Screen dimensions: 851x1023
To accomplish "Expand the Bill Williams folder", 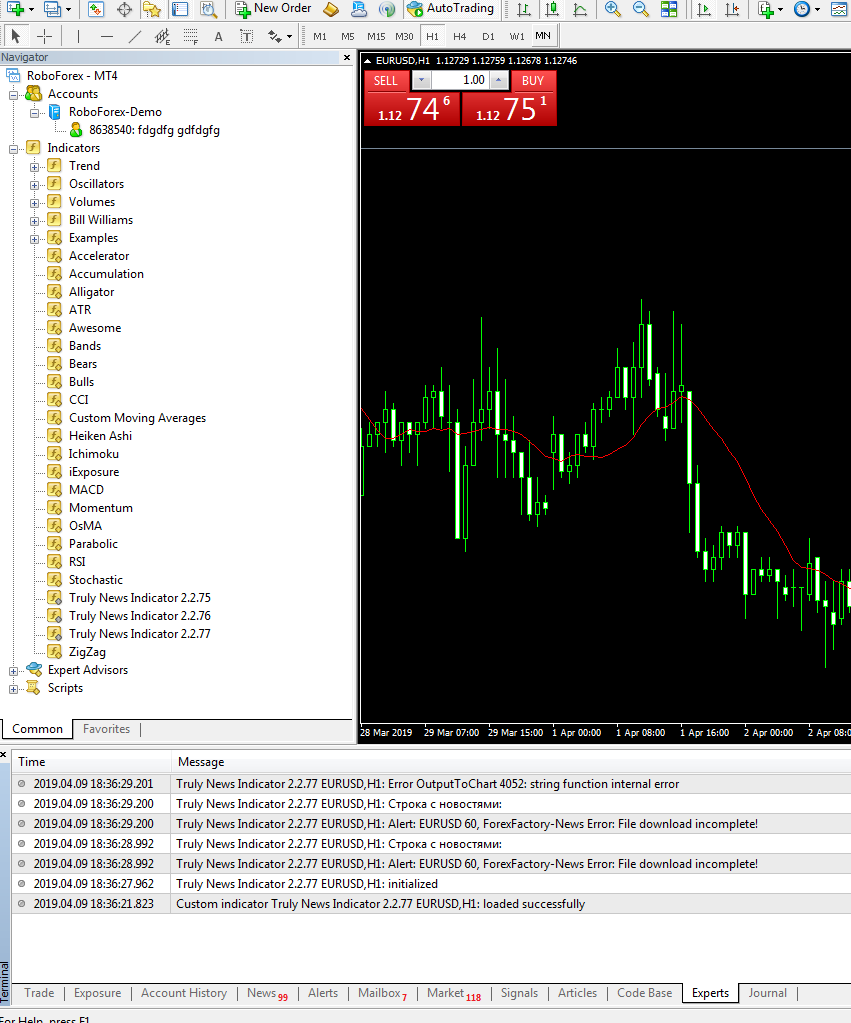I will coord(35,221).
